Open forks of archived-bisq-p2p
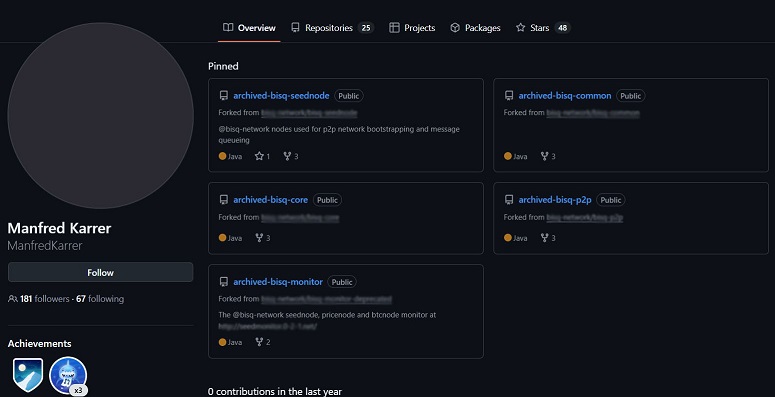This screenshot has width=775, height=397. pyautogui.click(x=548, y=238)
